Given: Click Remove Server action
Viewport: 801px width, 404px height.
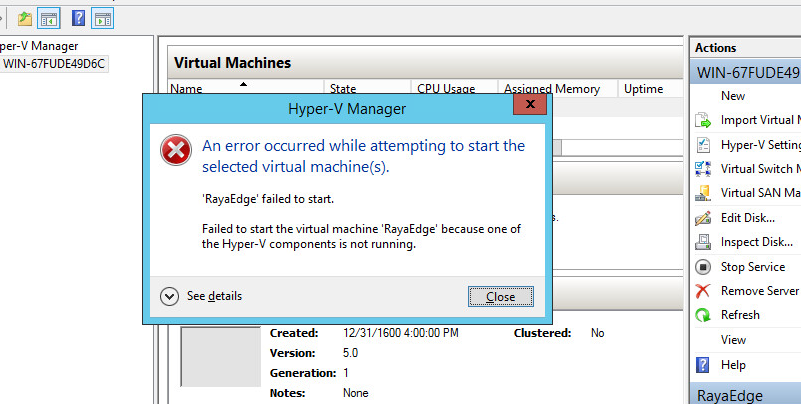Looking at the screenshot, I should coord(760,291).
